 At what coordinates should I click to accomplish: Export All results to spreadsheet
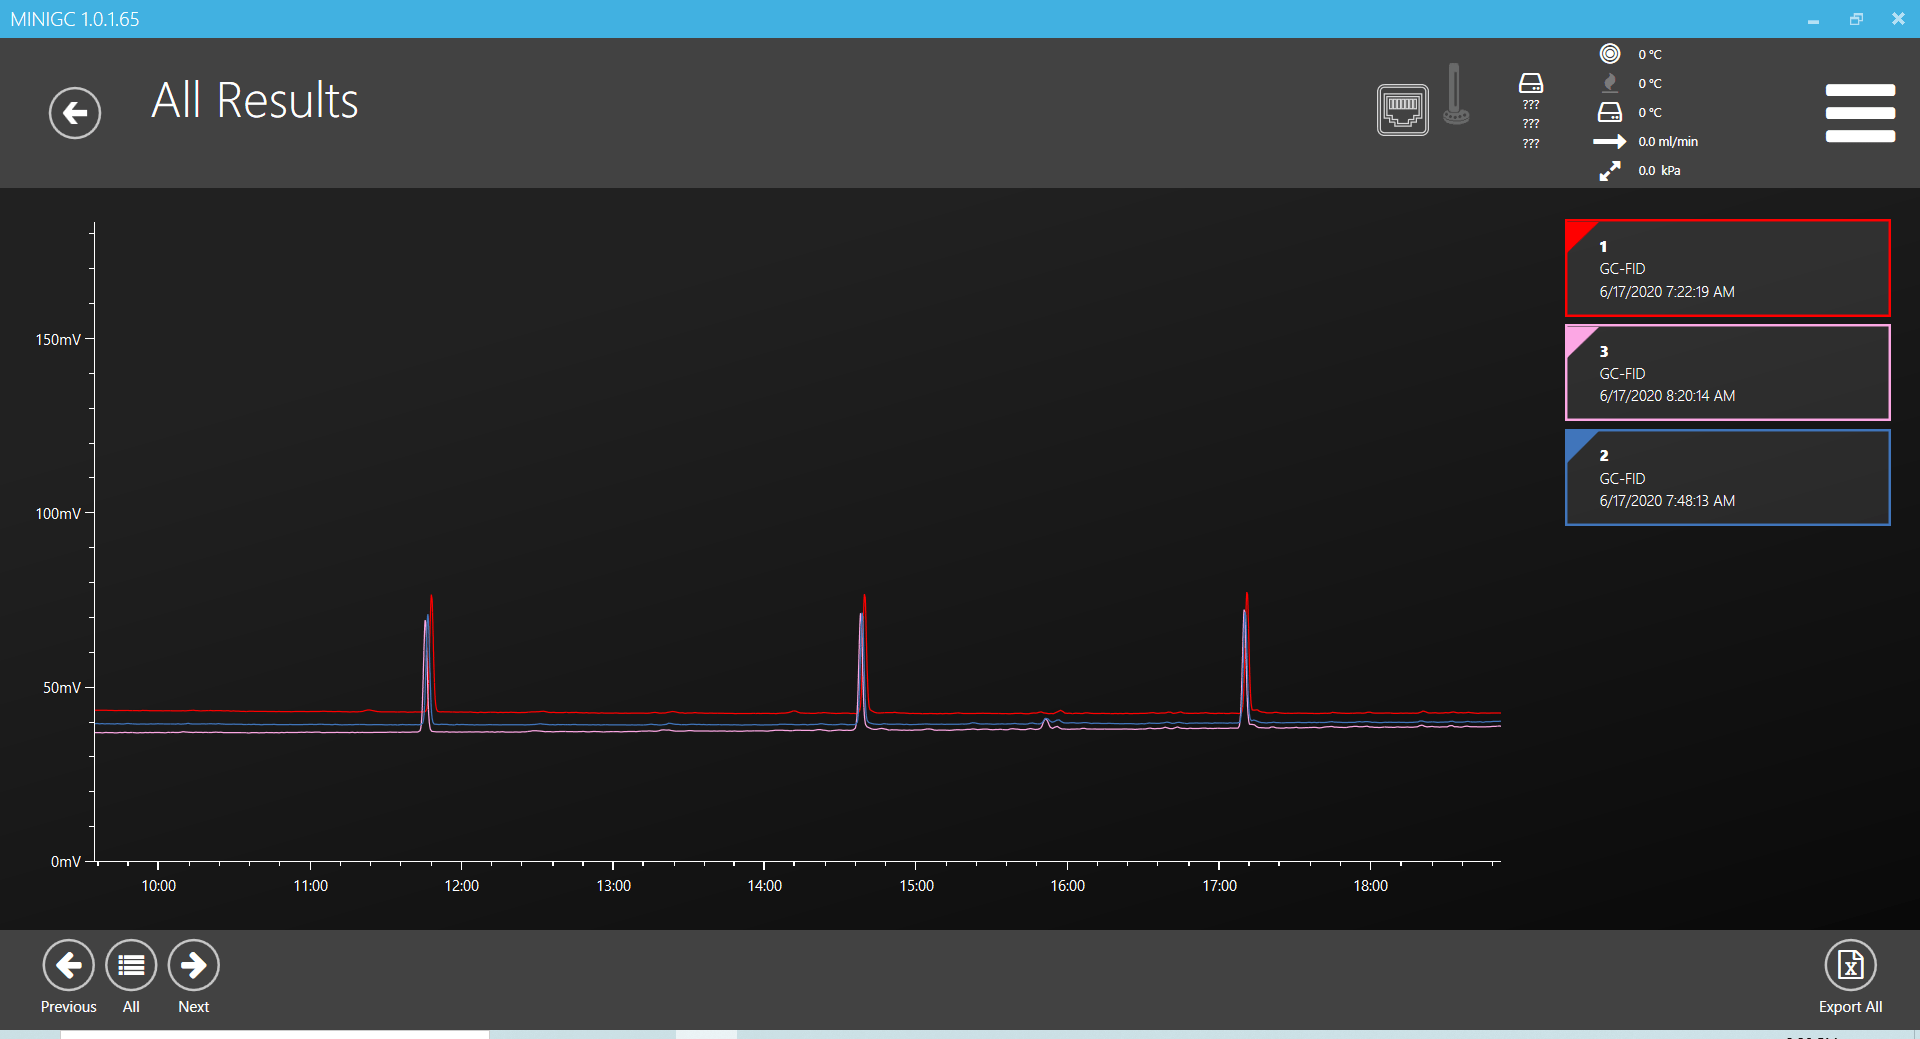1849,965
